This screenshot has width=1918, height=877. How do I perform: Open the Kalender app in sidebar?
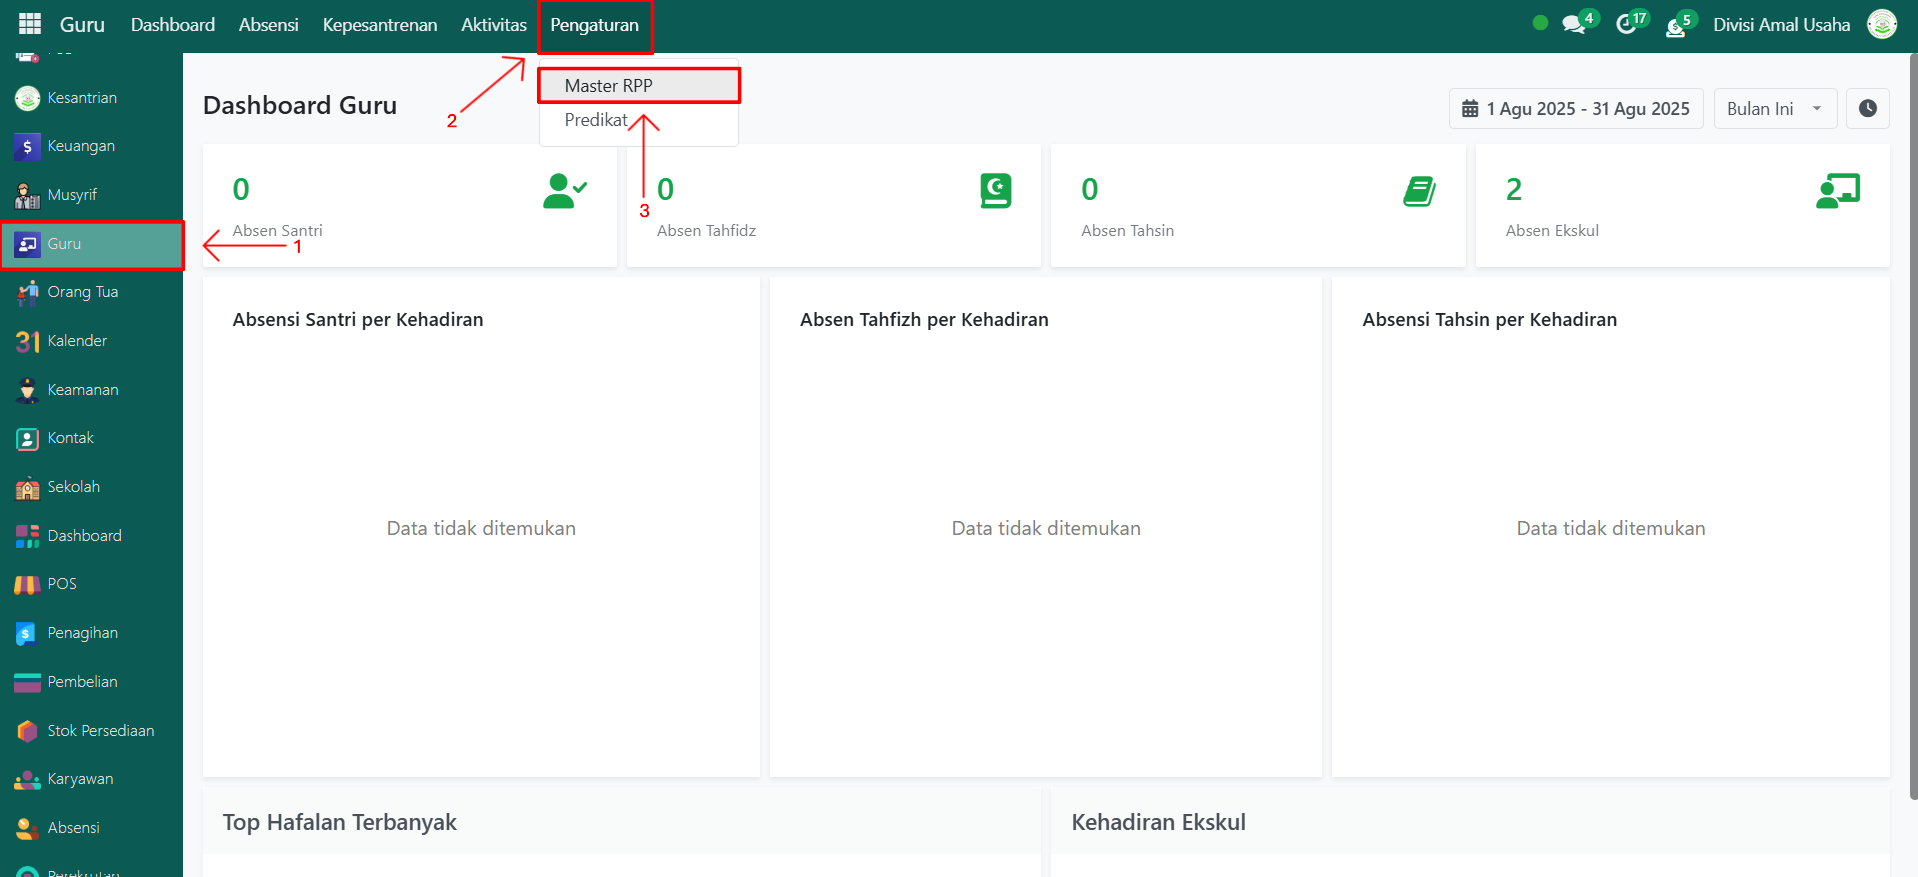tap(77, 341)
